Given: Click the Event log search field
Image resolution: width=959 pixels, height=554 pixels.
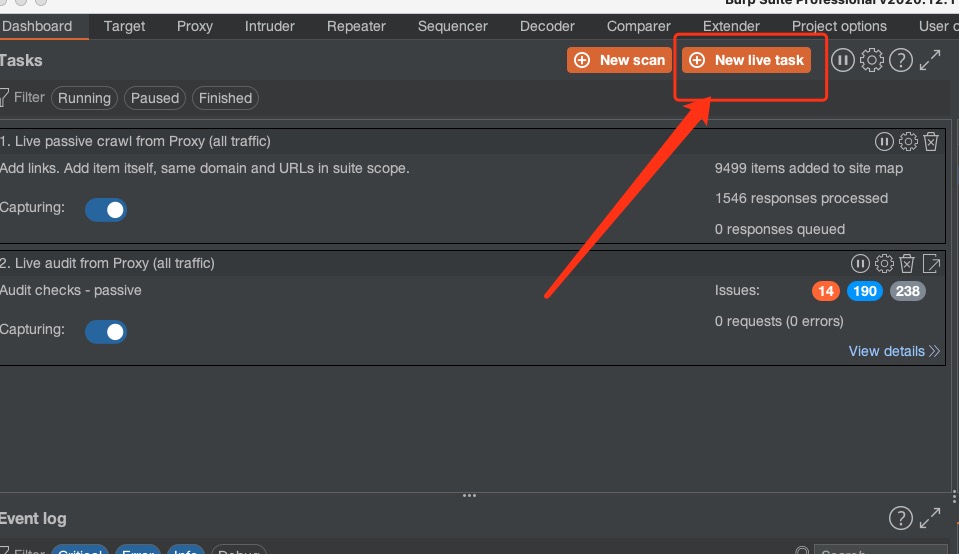Looking at the screenshot, I should click(881, 550).
